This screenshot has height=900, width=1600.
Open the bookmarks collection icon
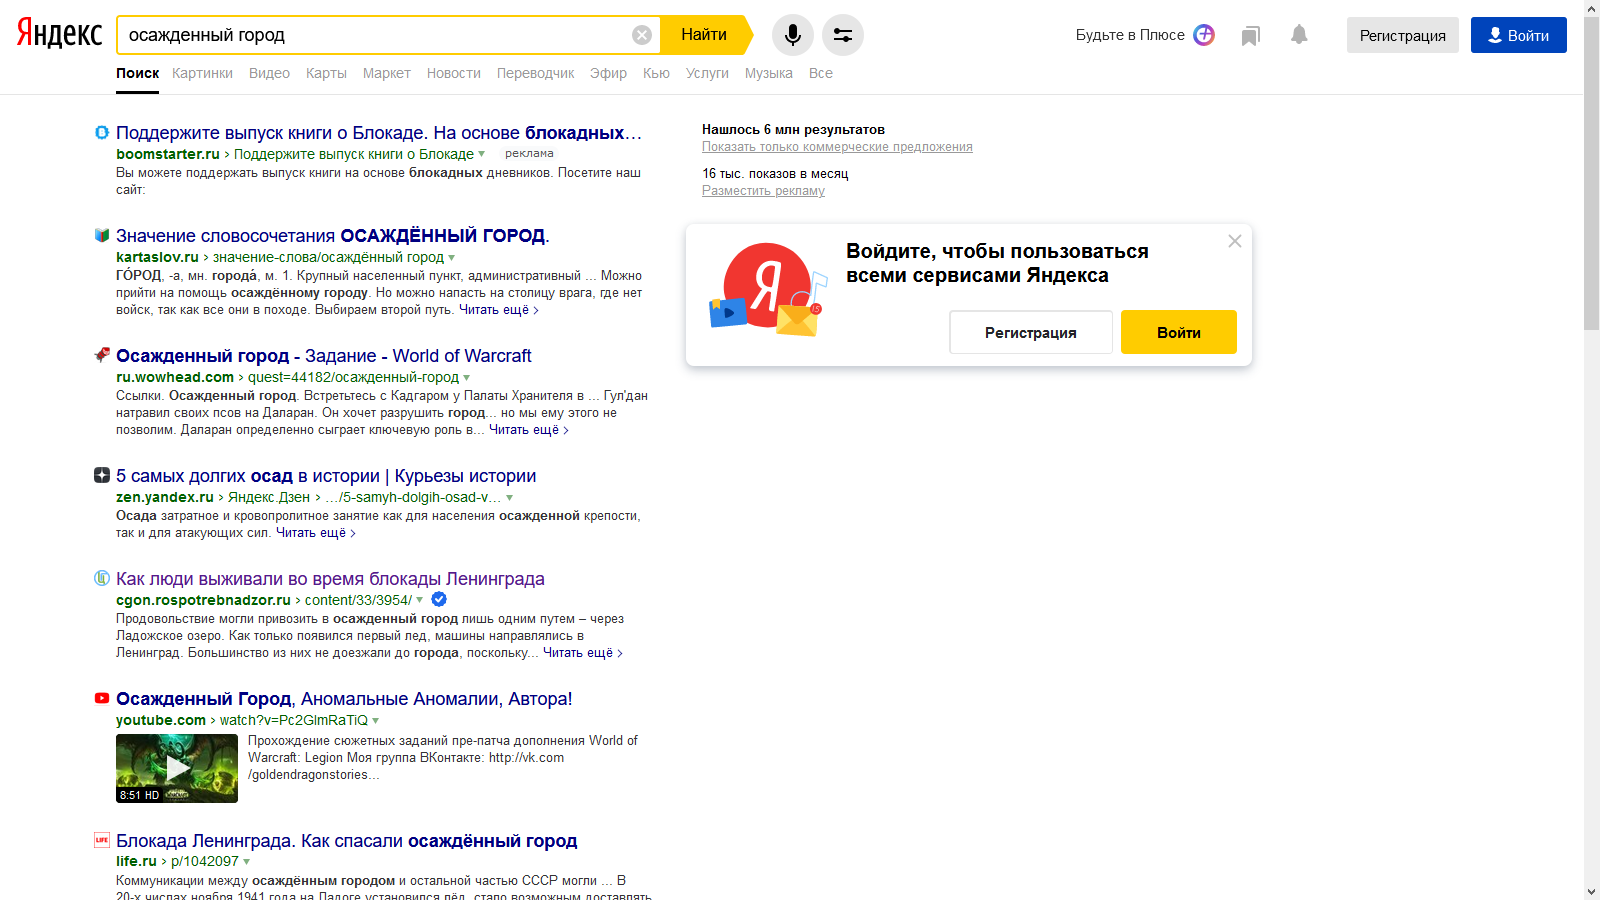tap(1250, 36)
